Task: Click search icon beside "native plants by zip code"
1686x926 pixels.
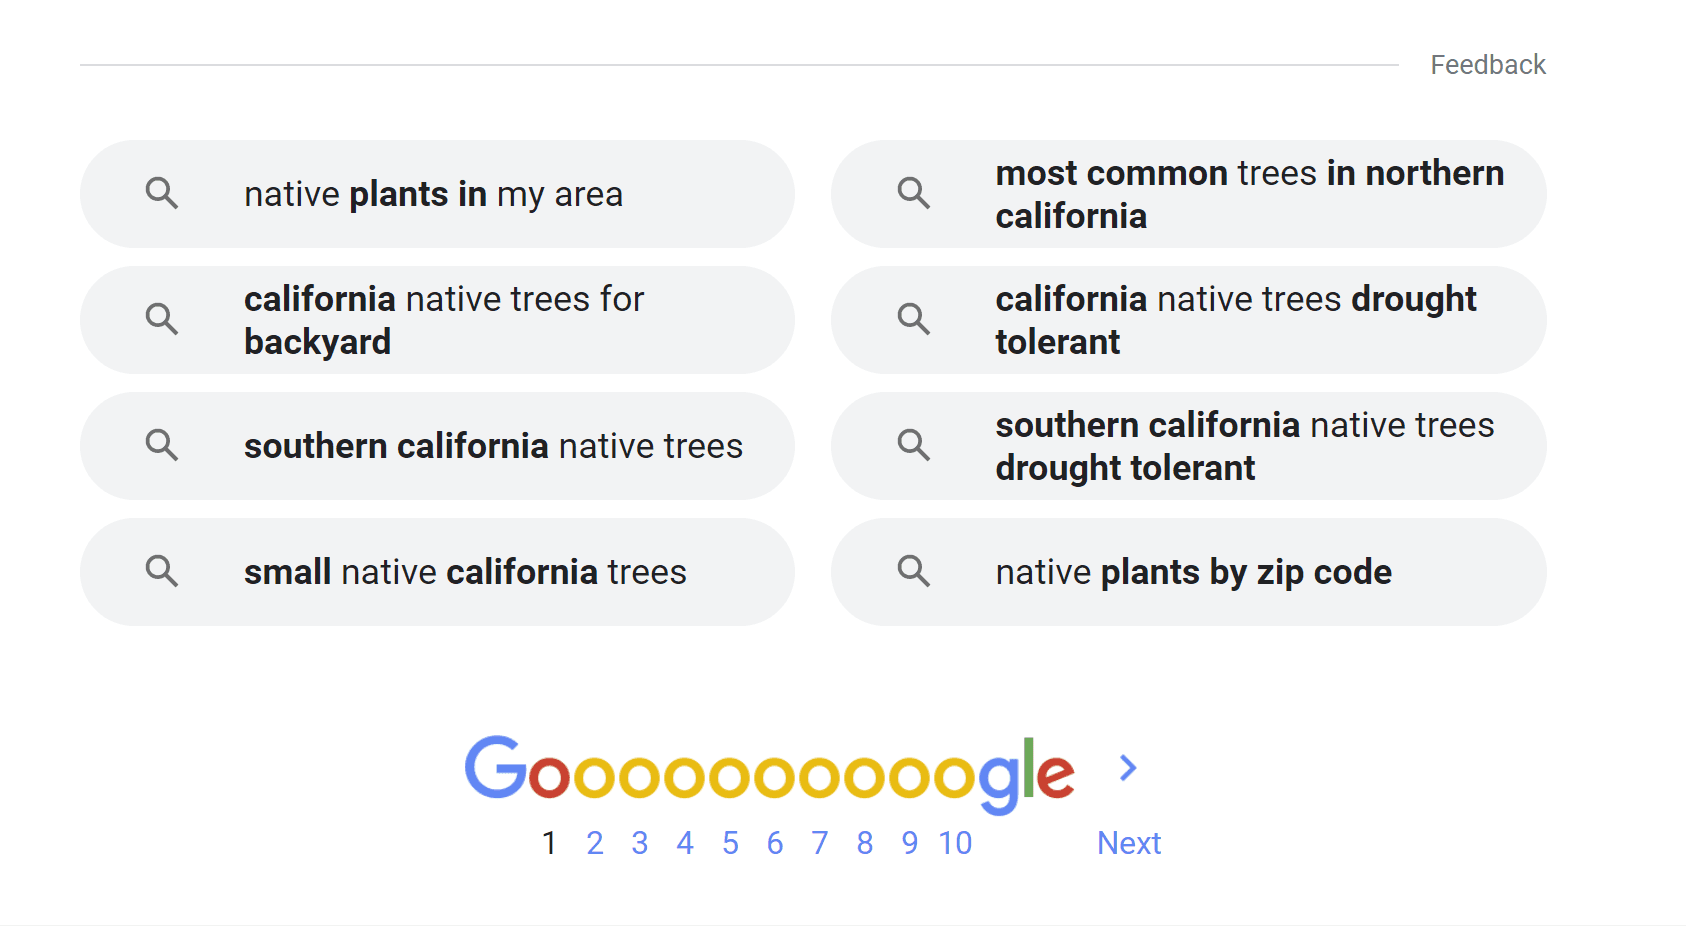Action: point(913,571)
